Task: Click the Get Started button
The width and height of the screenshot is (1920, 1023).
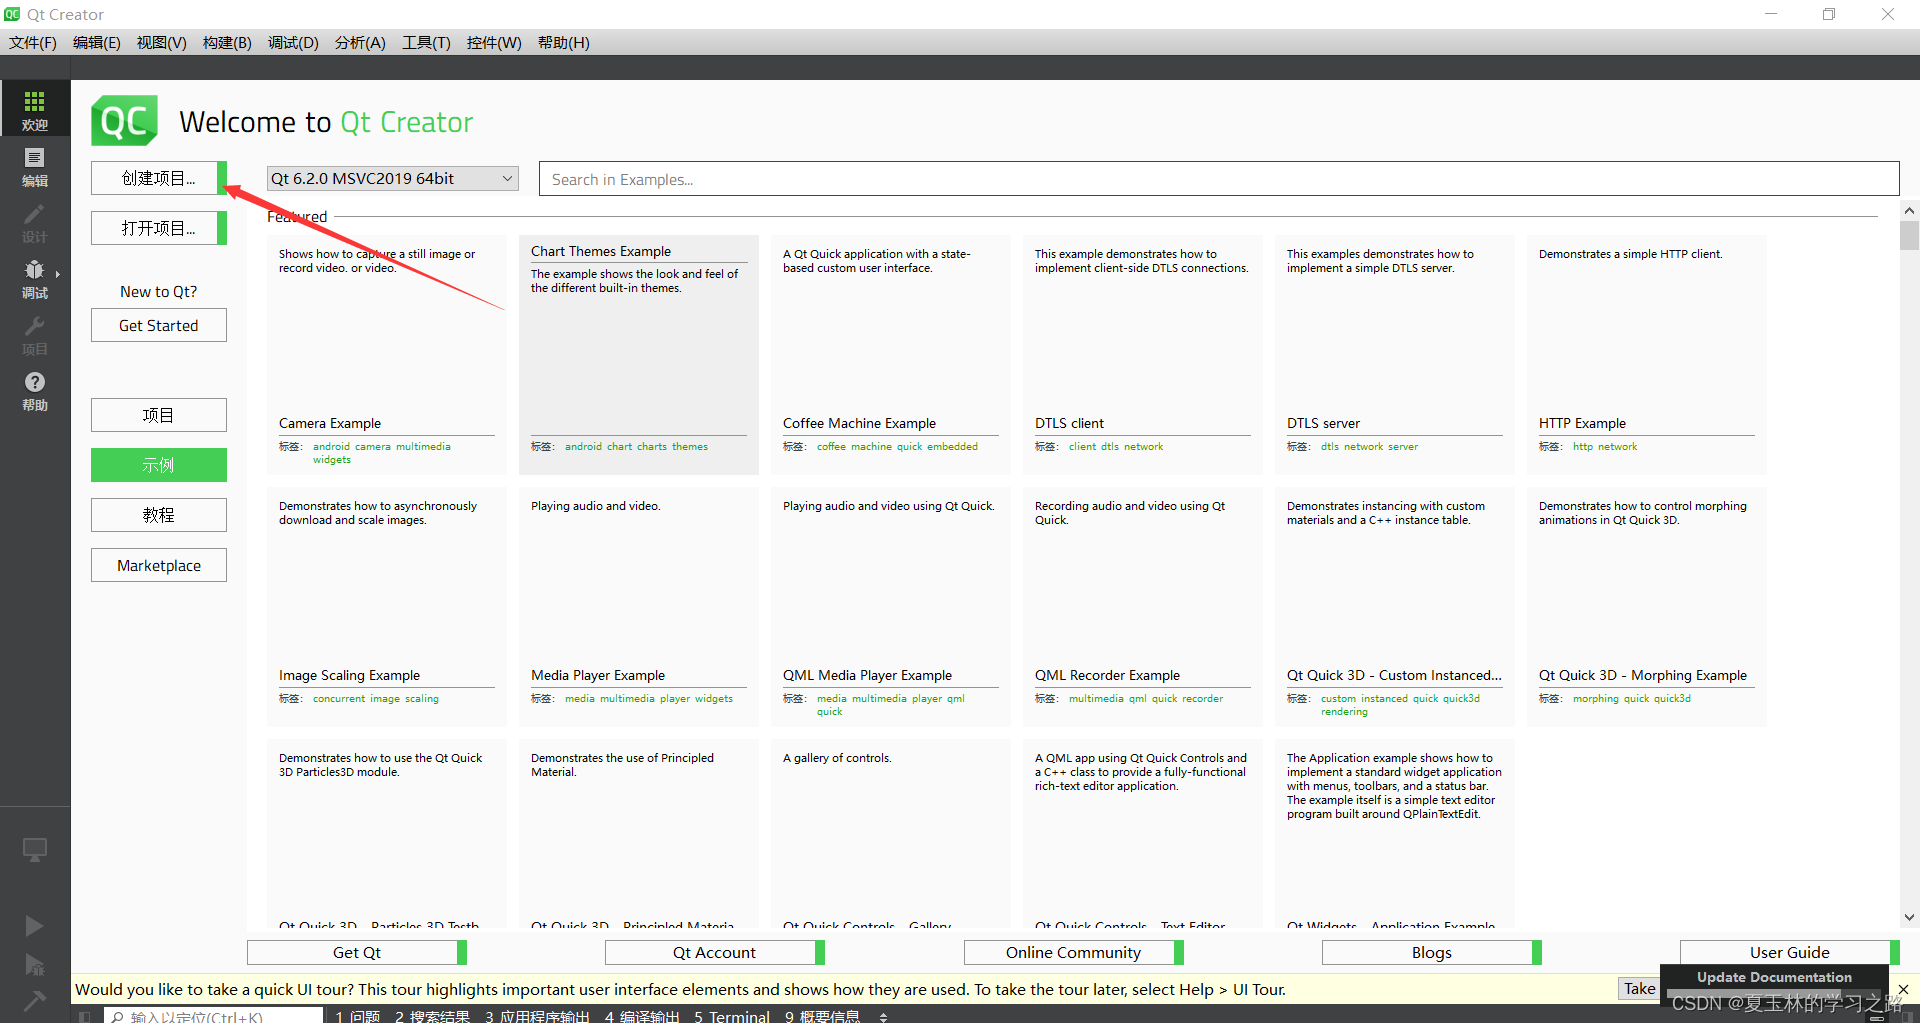Action: click(159, 325)
